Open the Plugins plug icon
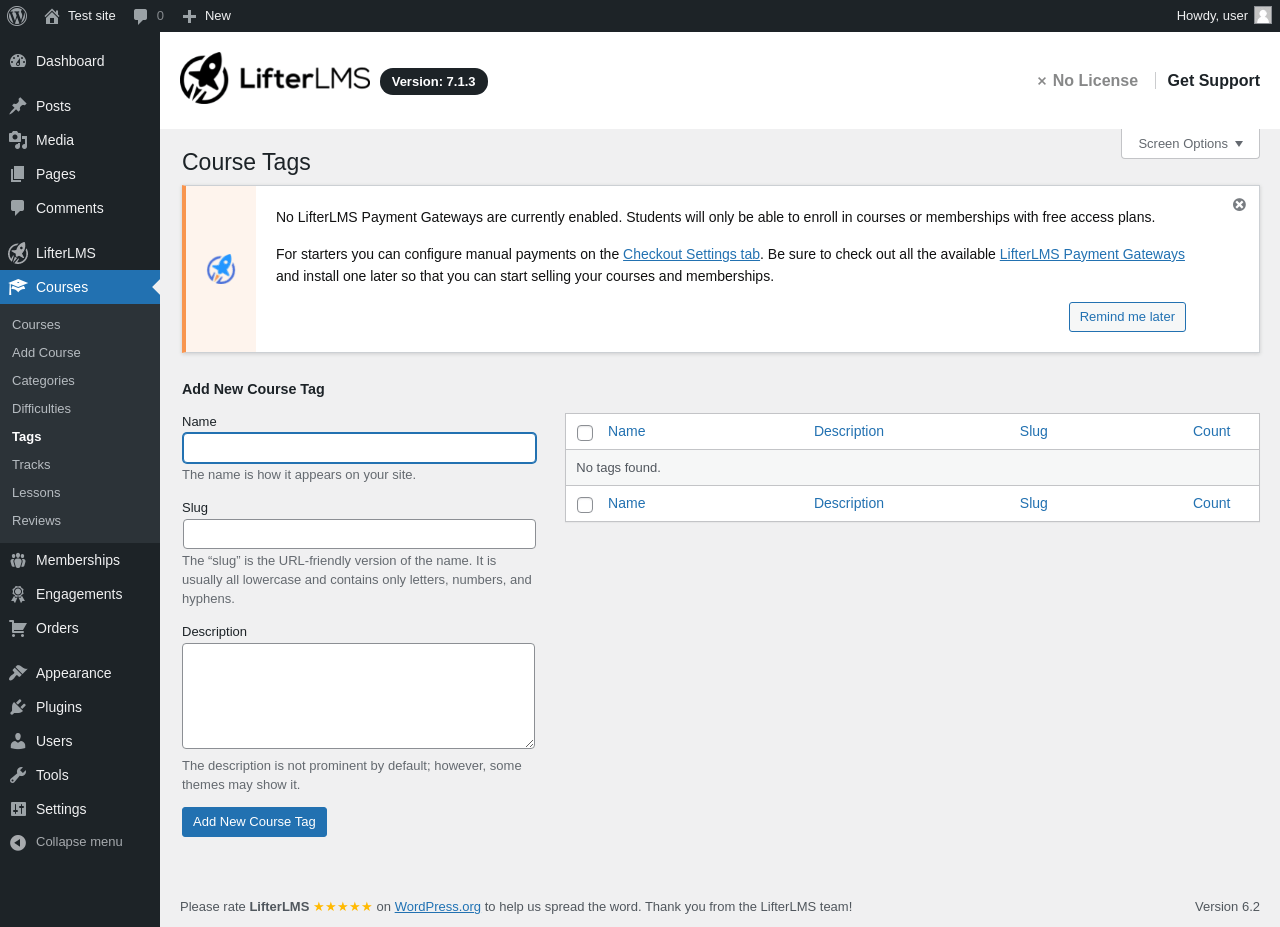1280x927 pixels. pos(18,707)
